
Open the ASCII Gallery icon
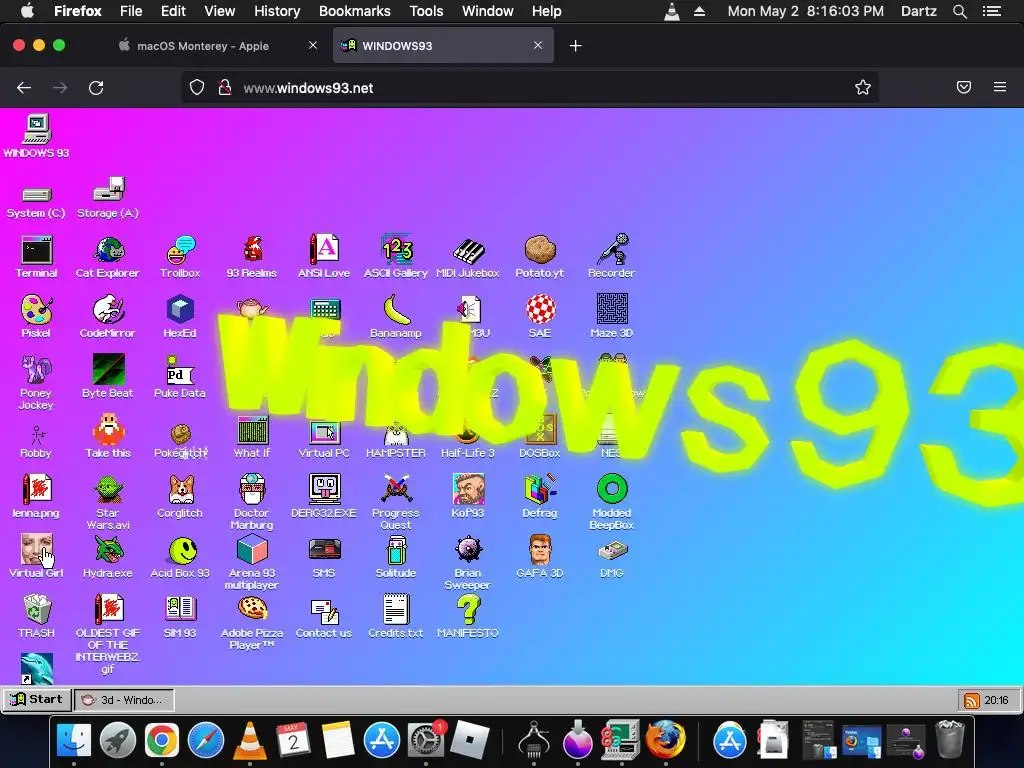pyautogui.click(x=396, y=257)
